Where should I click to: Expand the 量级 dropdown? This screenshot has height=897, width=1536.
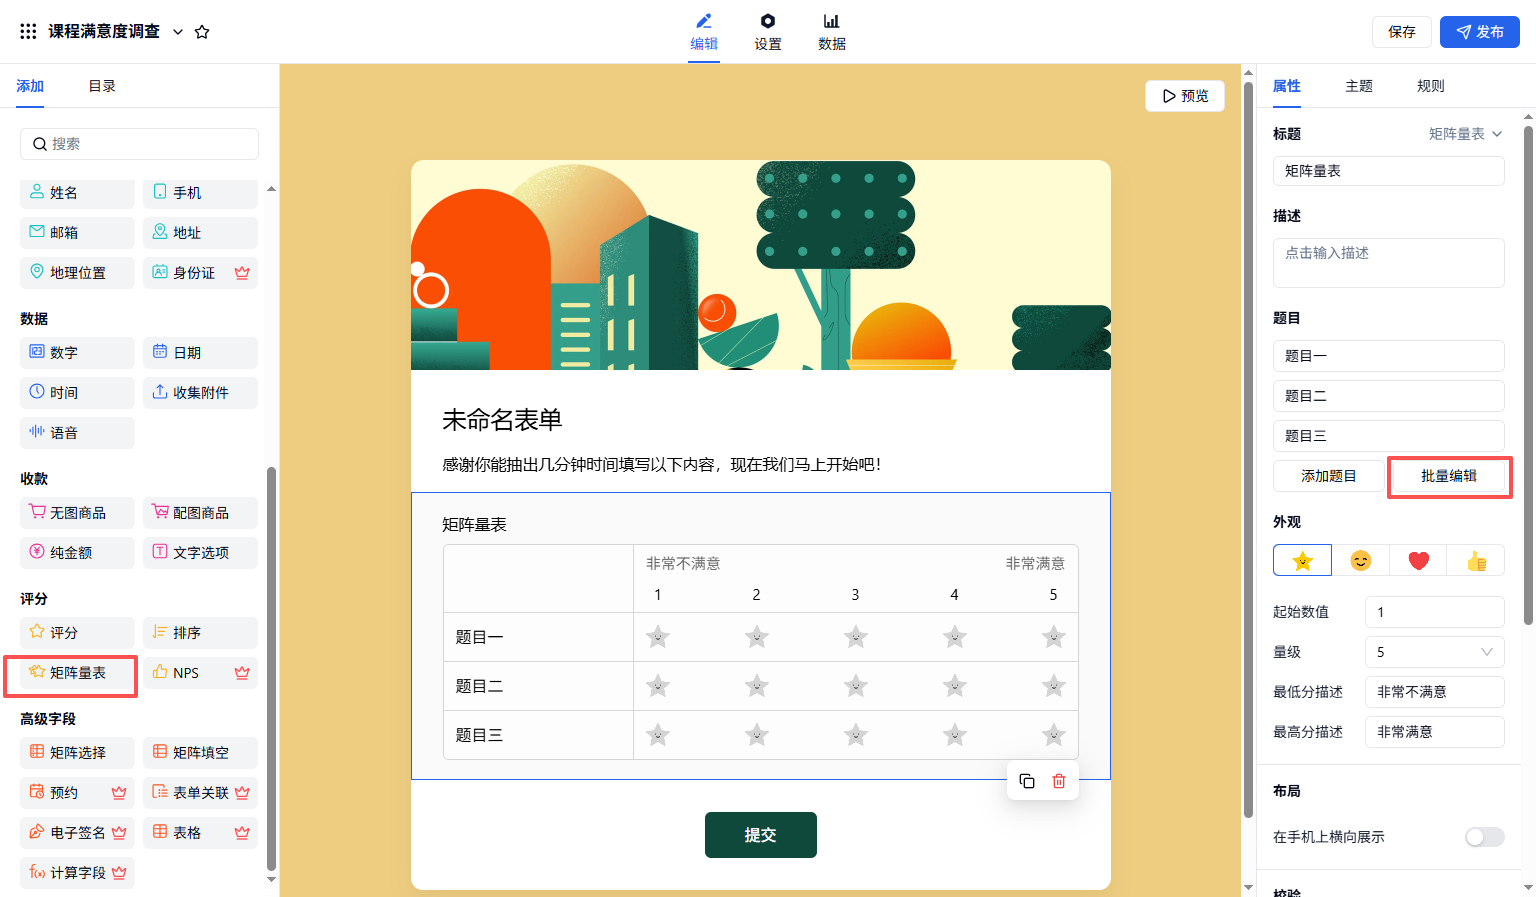(1434, 652)
